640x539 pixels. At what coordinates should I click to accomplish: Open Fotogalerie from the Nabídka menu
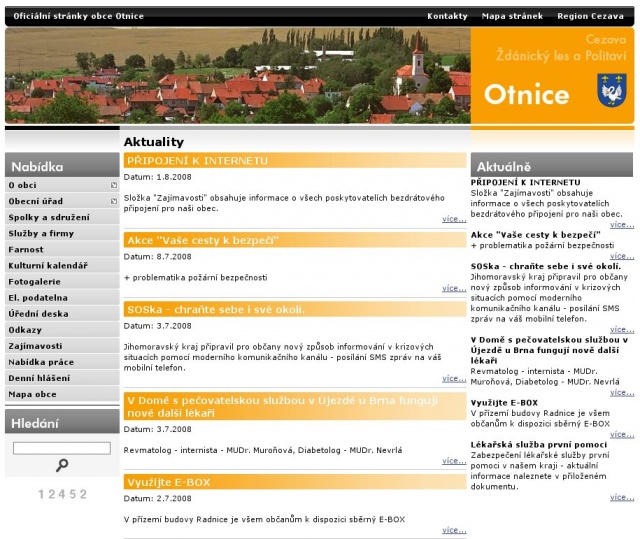tap(34, 281)
